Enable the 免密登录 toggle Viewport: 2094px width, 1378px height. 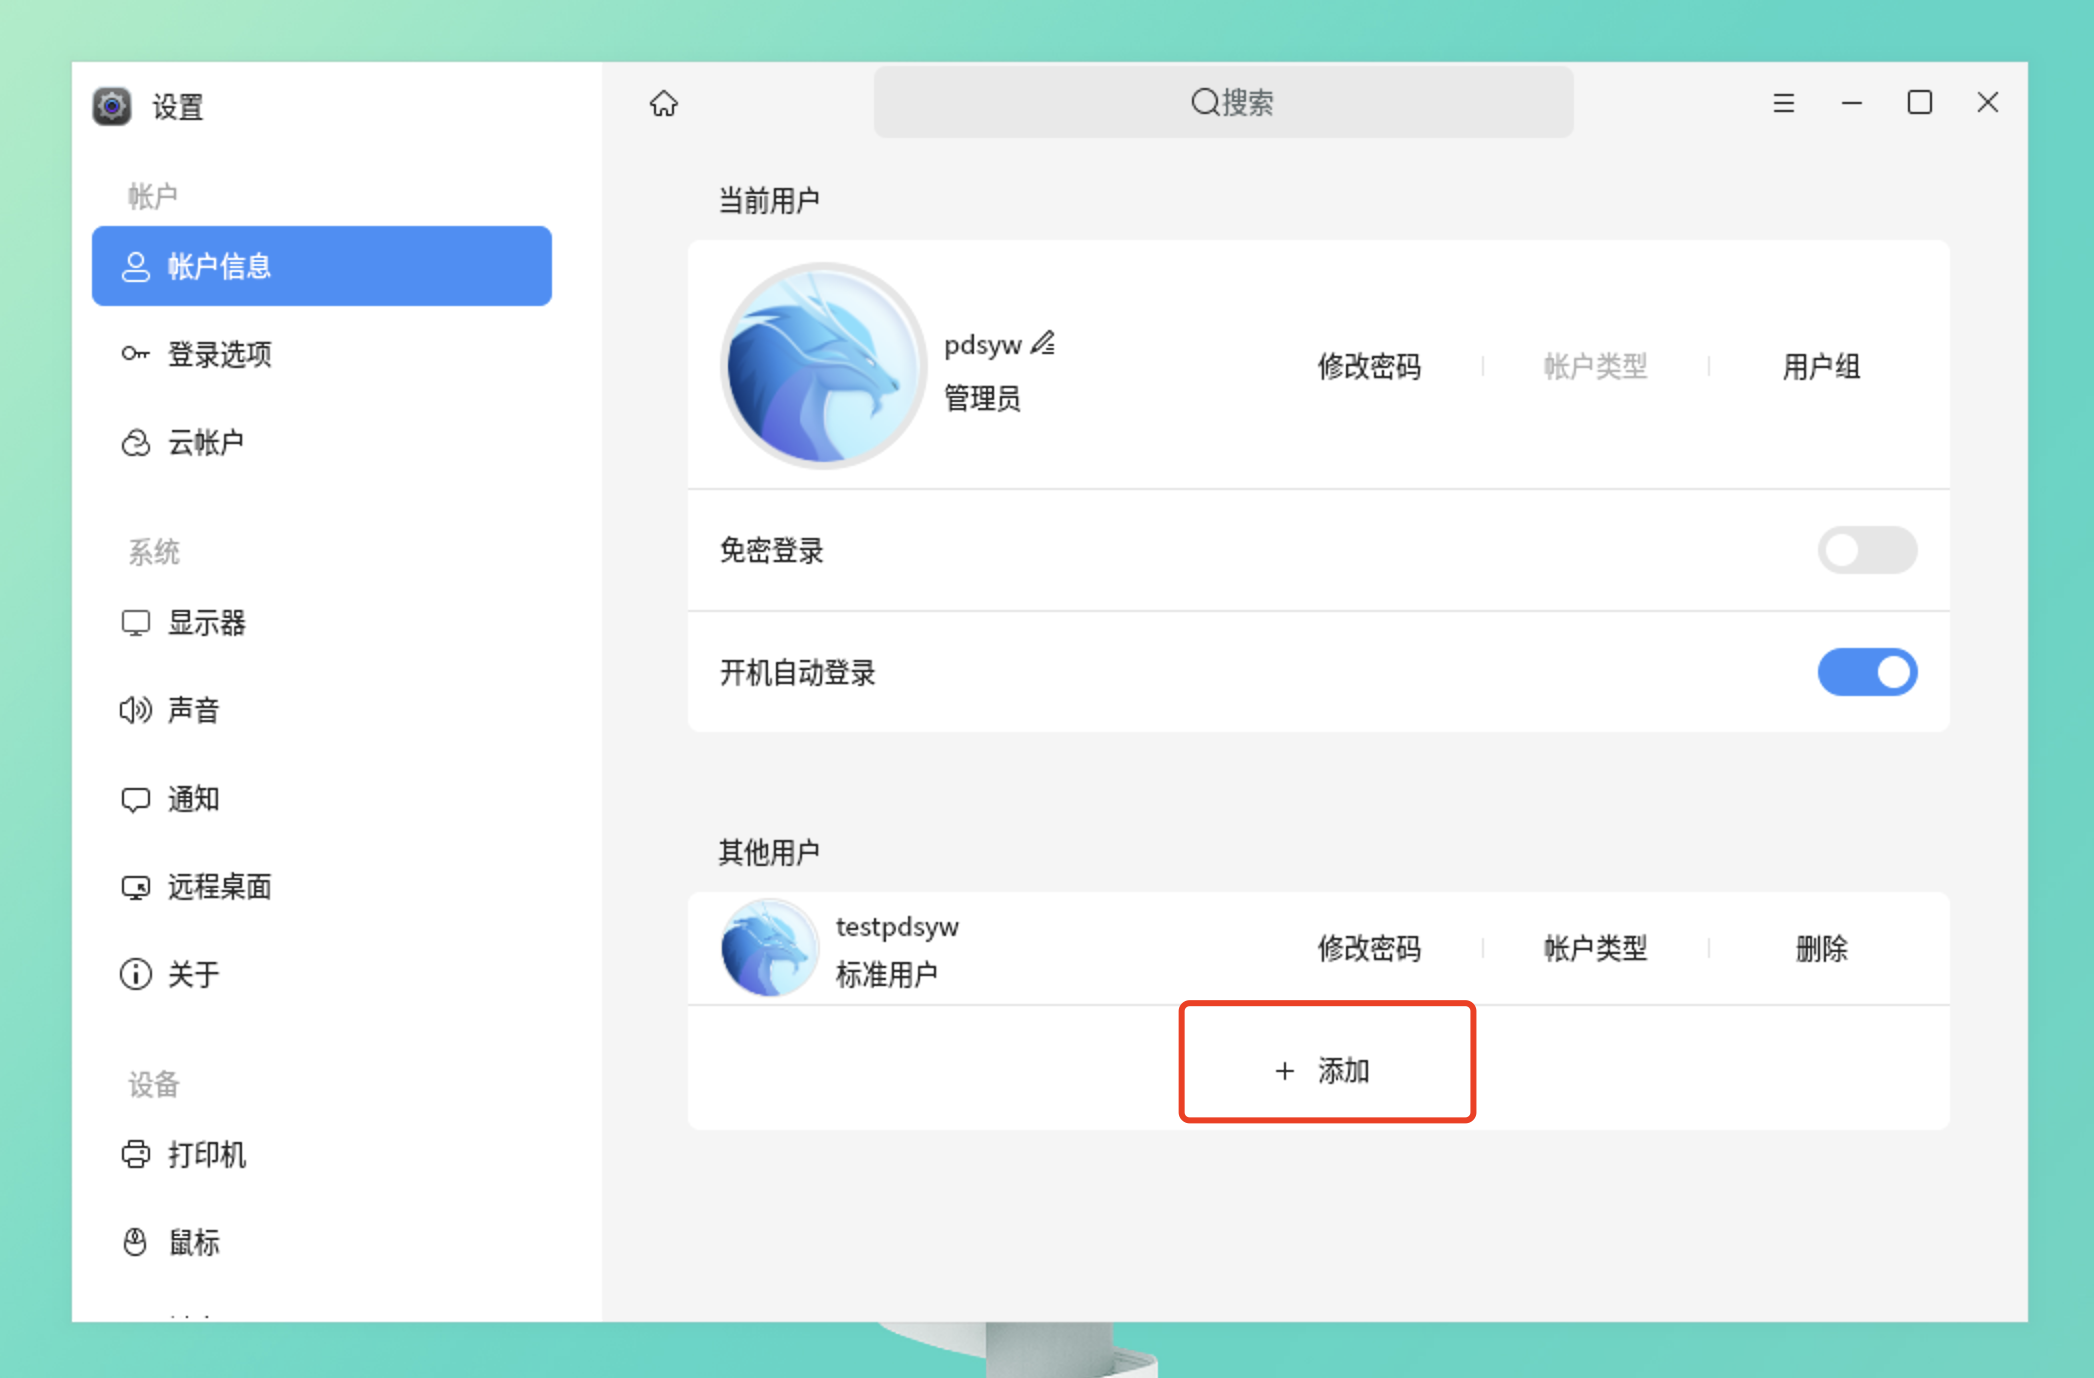click(x=1866, y=550)
